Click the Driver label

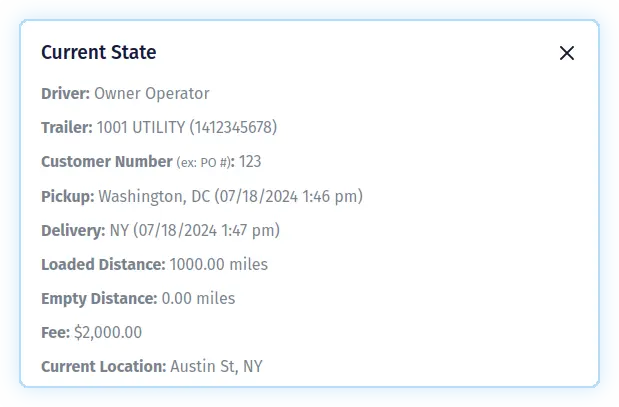click(x=65, y=94)
